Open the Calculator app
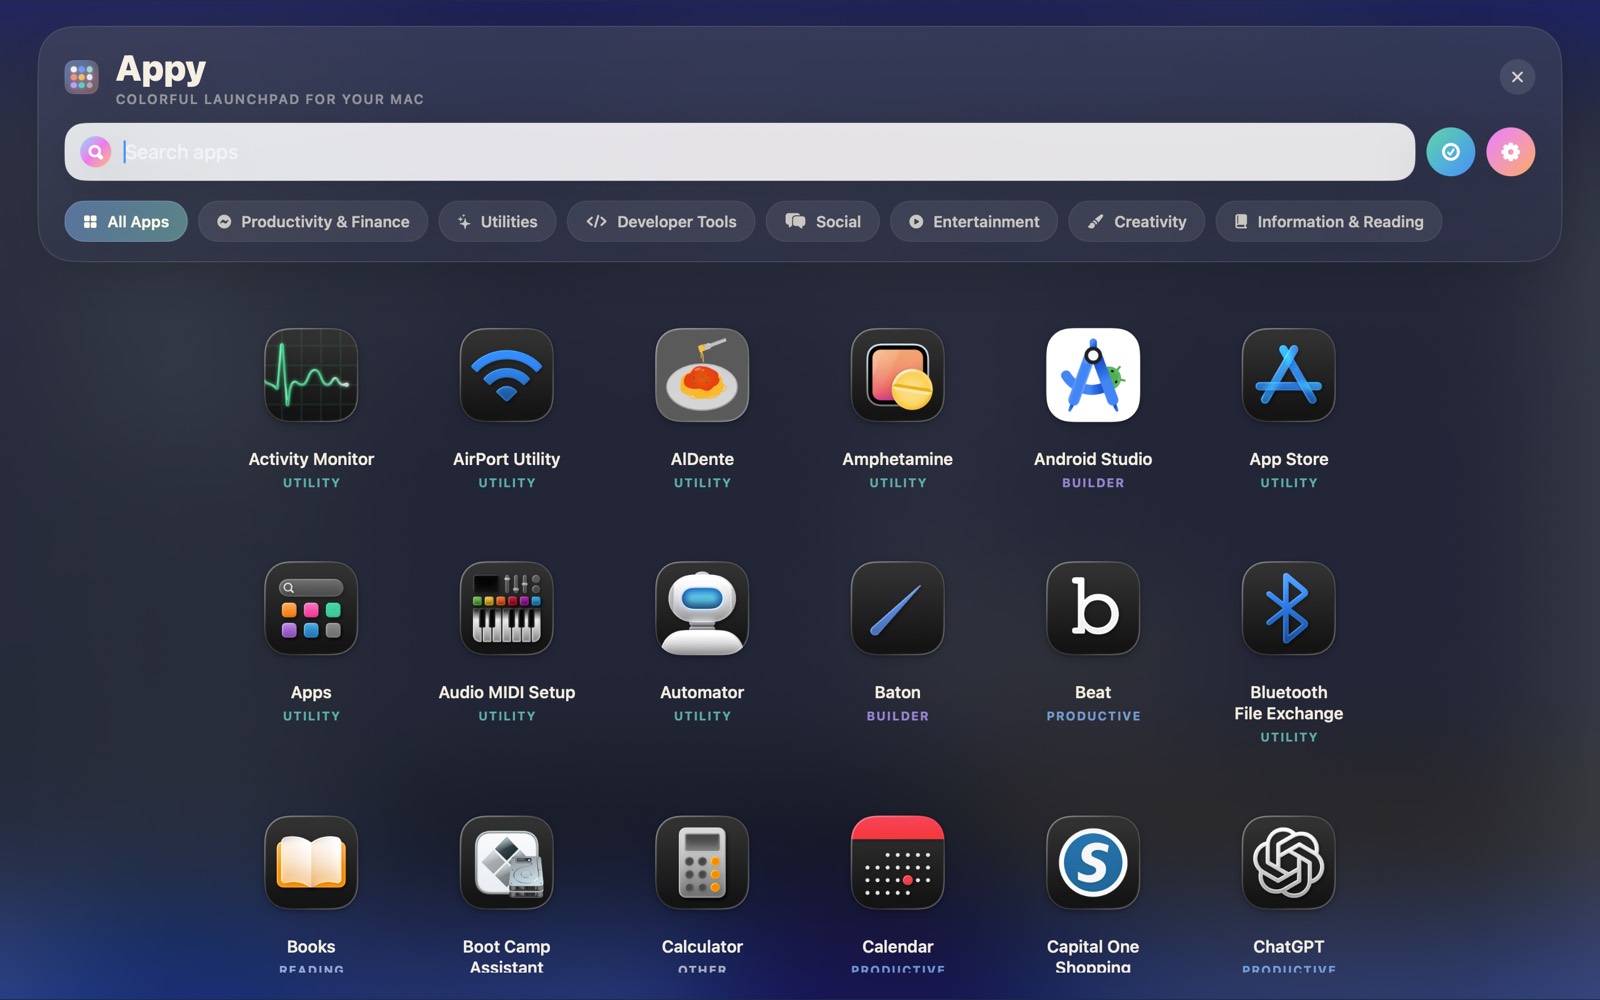1600x1000 pixels. click(x=702, y=862)
